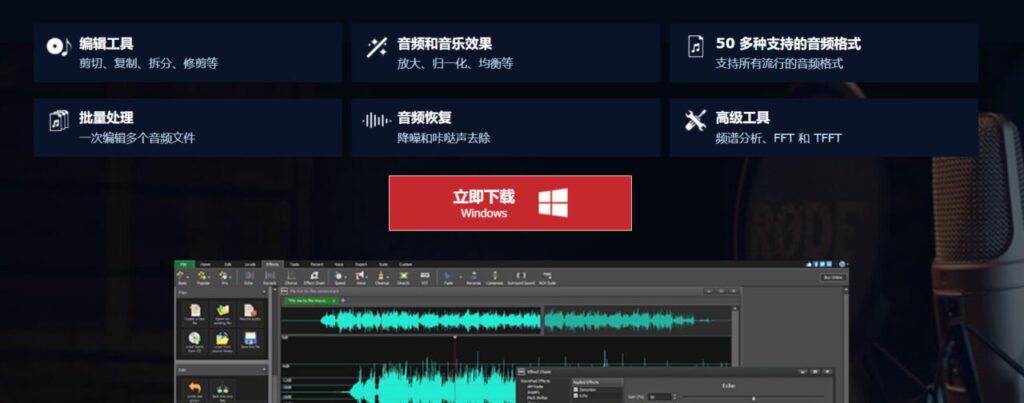Collapse the Edit panel with its arrow

pyautogui.click(x=265, y=368)
